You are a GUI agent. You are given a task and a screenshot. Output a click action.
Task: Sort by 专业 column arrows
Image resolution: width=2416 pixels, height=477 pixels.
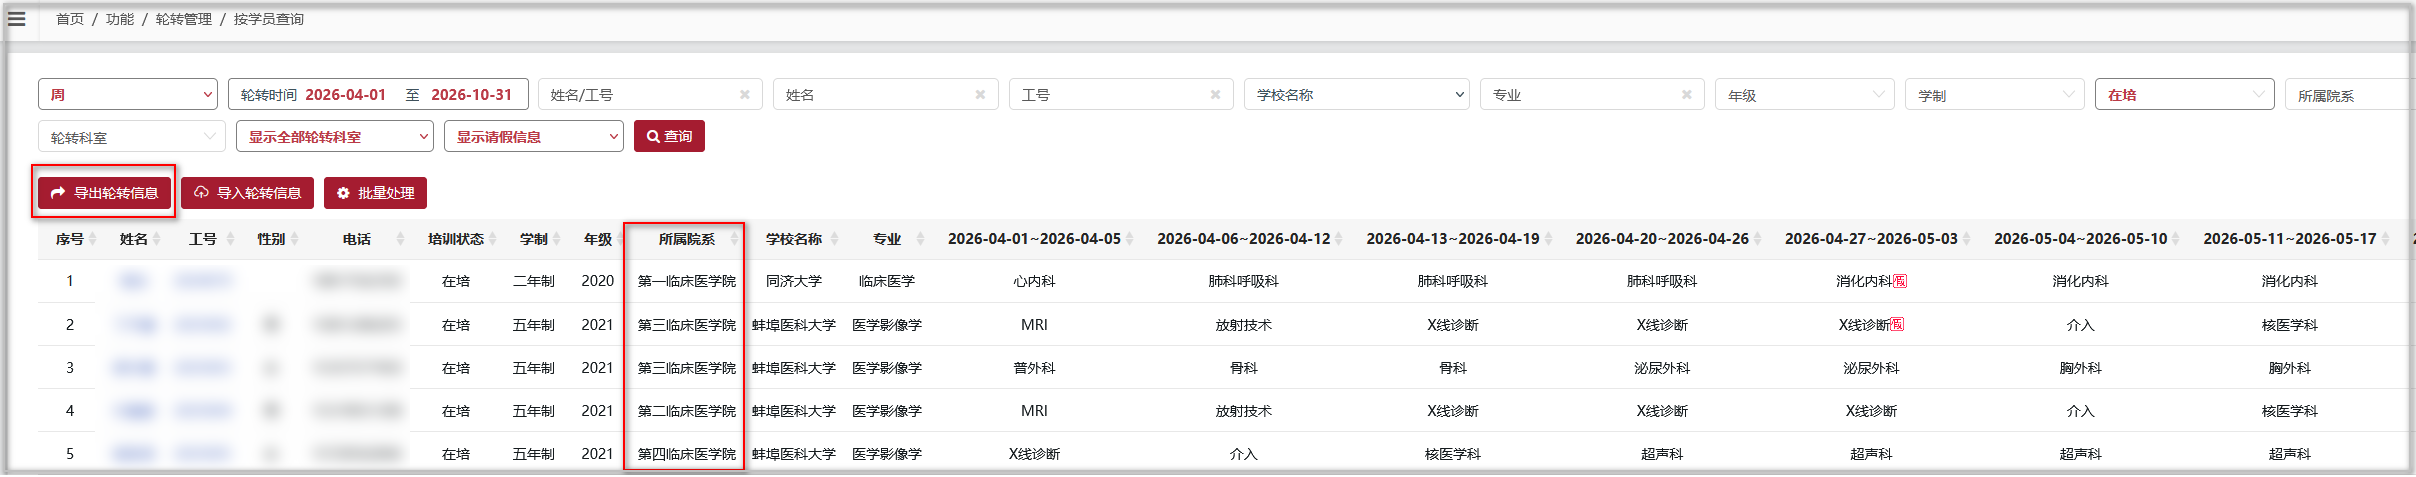[x=920, y=239]
